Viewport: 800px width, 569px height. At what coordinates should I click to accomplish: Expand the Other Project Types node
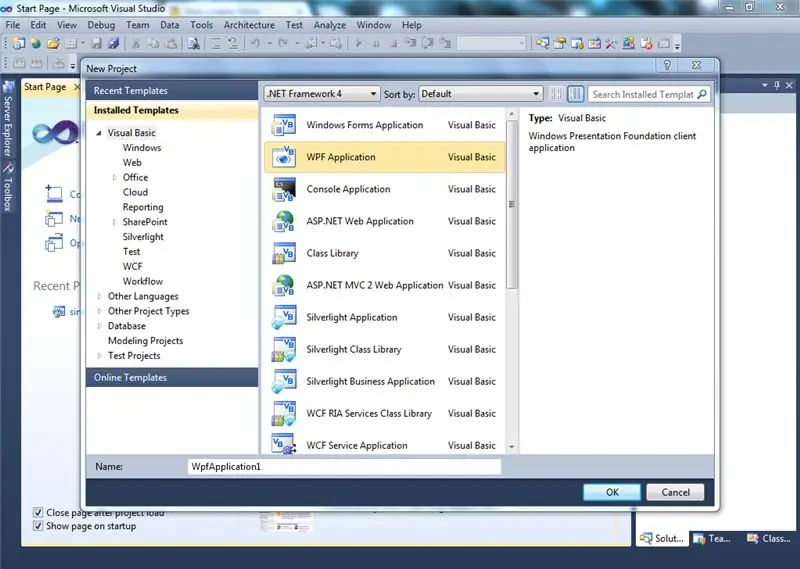(99, 311)
